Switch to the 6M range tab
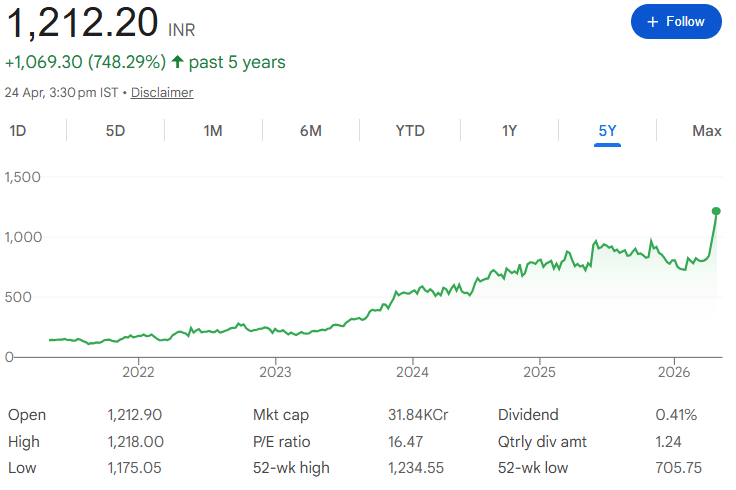Viewport: 736px width, 490px height. pyautogui.click(x=311, y=131)
